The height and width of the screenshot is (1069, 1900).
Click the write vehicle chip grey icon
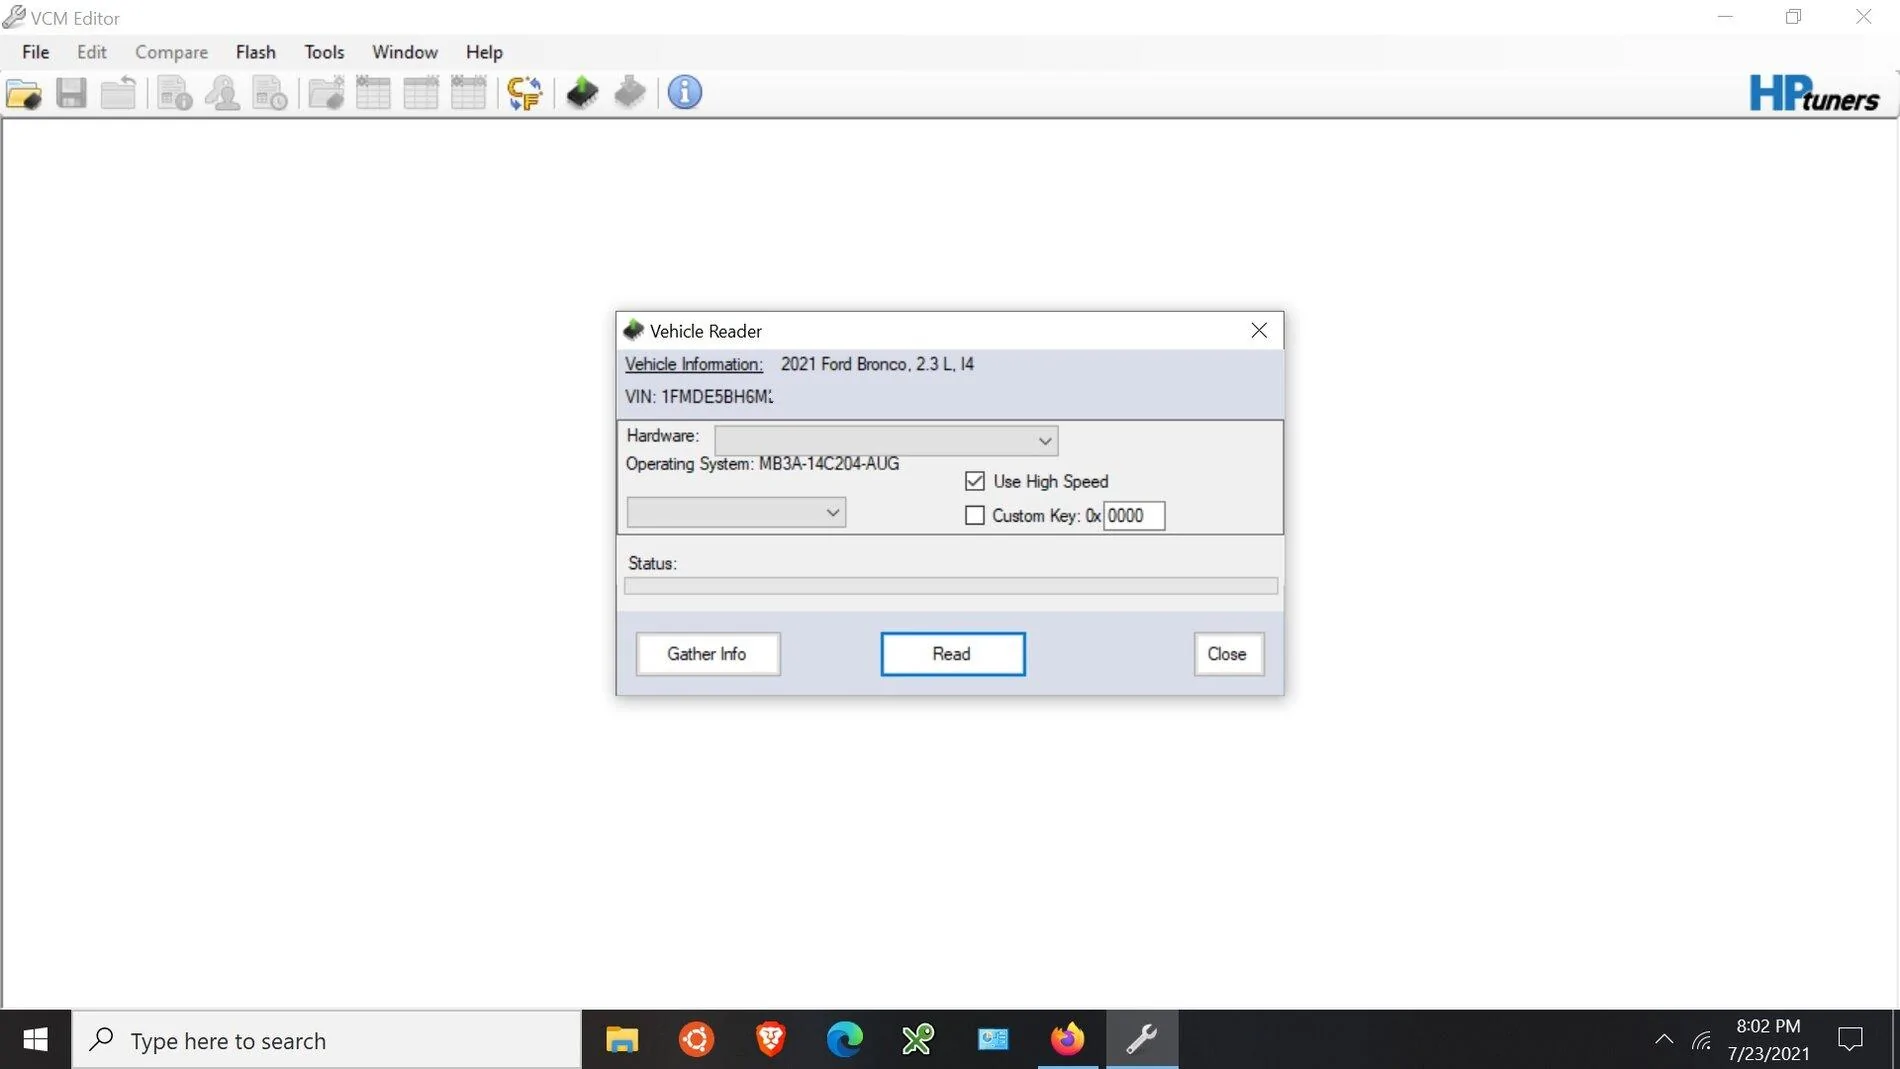point(630,93)
